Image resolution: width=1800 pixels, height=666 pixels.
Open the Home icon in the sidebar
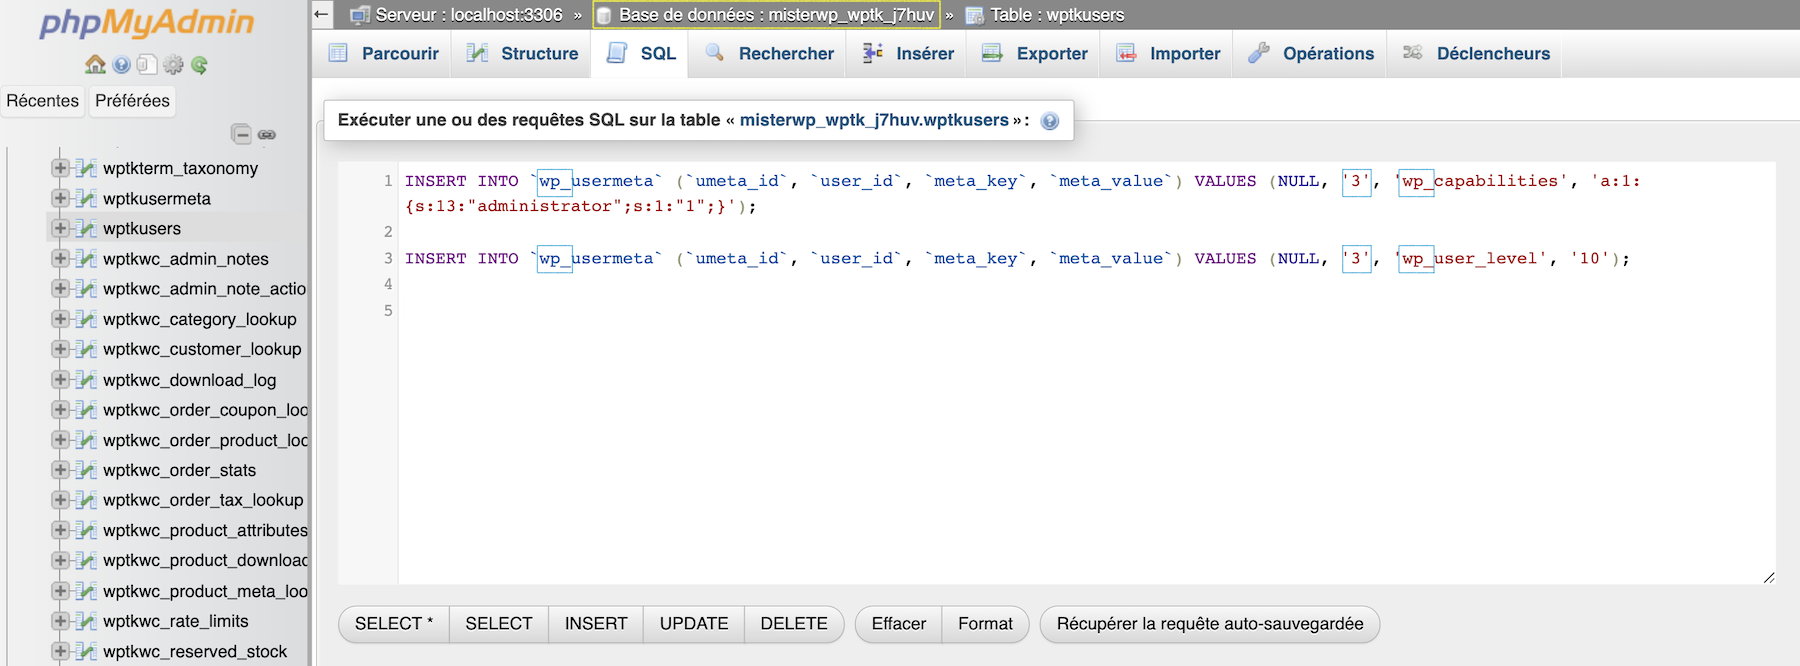click(x=95, y=65)
